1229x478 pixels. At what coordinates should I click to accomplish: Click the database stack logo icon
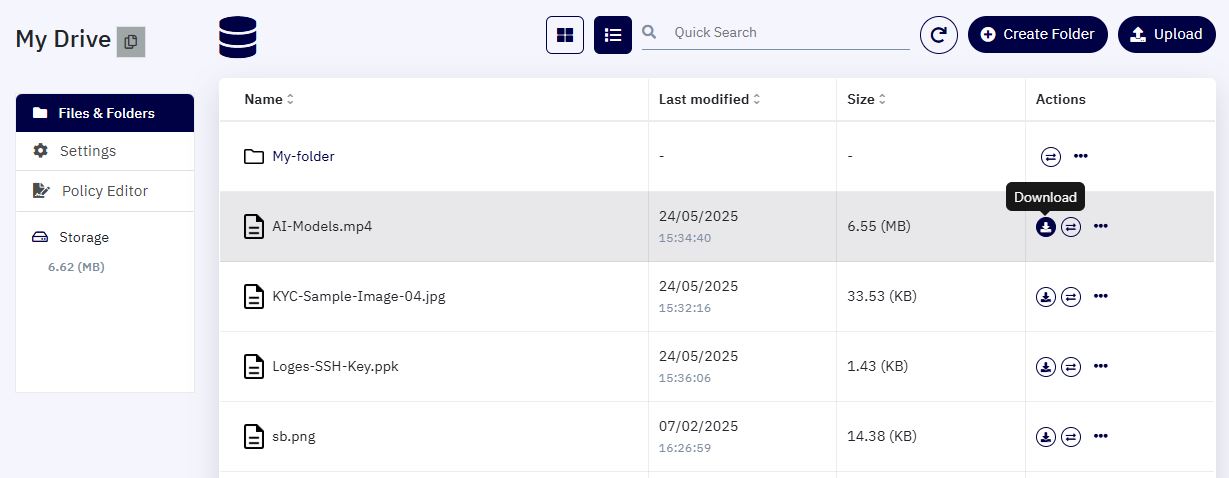point(238,37)
